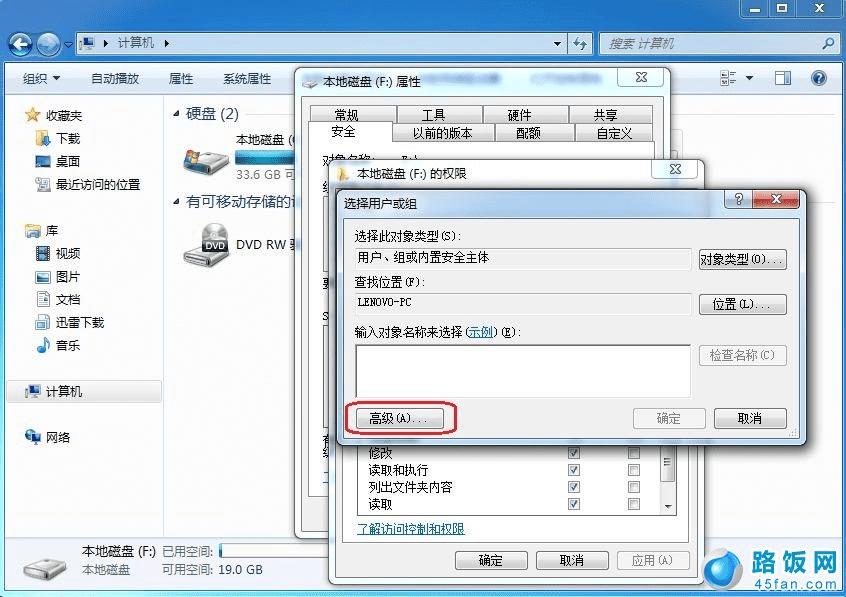
Task: Select 计算机 in the navigation pane
Action: [84, 391]
